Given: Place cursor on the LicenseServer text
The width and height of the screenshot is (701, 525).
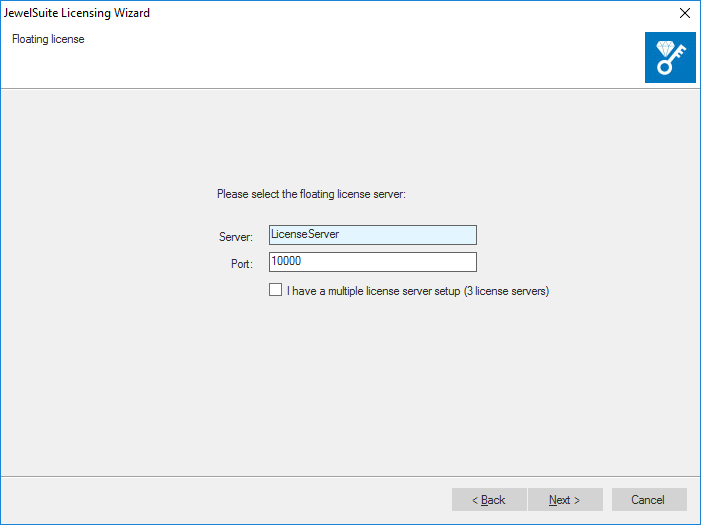Looking at the screenshot, I should pos(306,235).
